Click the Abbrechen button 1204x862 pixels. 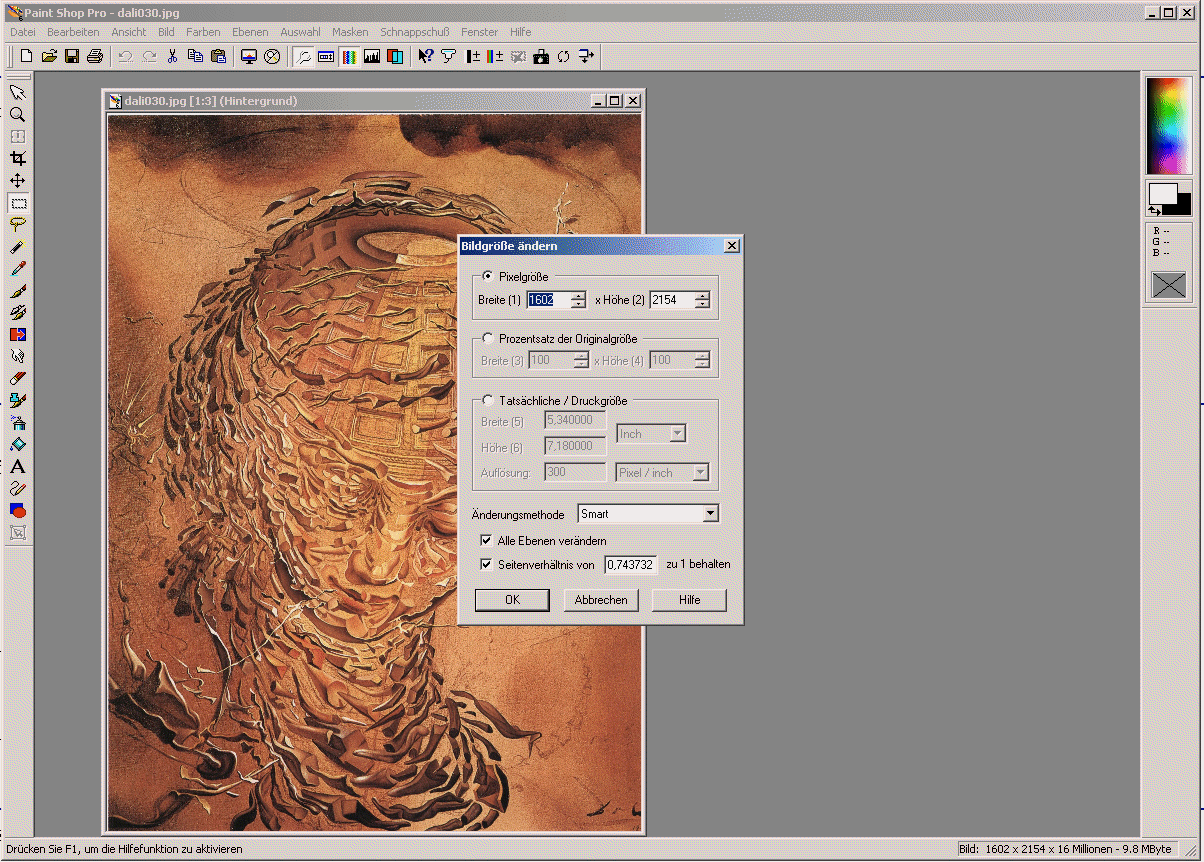pos(601,600)
